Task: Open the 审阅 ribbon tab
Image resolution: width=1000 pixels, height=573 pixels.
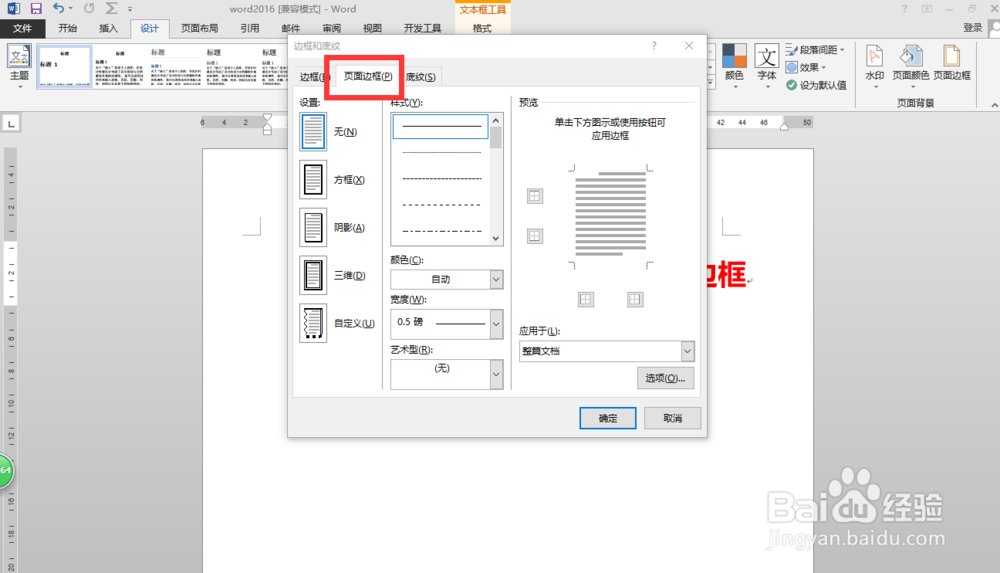Action: coord(332,28)
